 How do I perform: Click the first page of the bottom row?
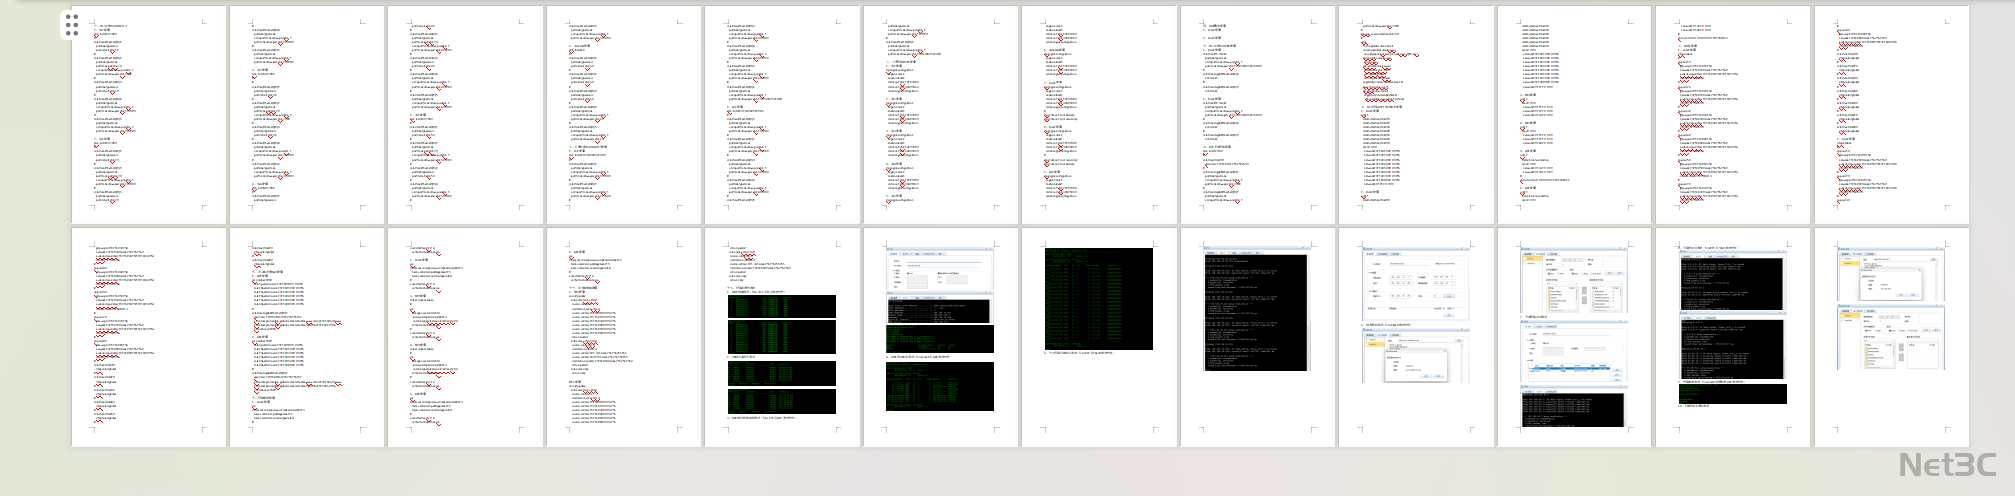(x=148, y=336)
